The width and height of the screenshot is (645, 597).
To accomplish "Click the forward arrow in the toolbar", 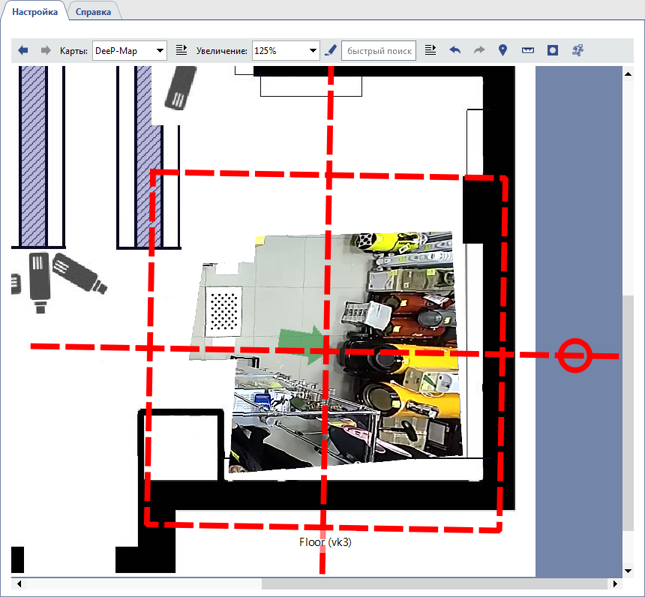I will (45, 50).
